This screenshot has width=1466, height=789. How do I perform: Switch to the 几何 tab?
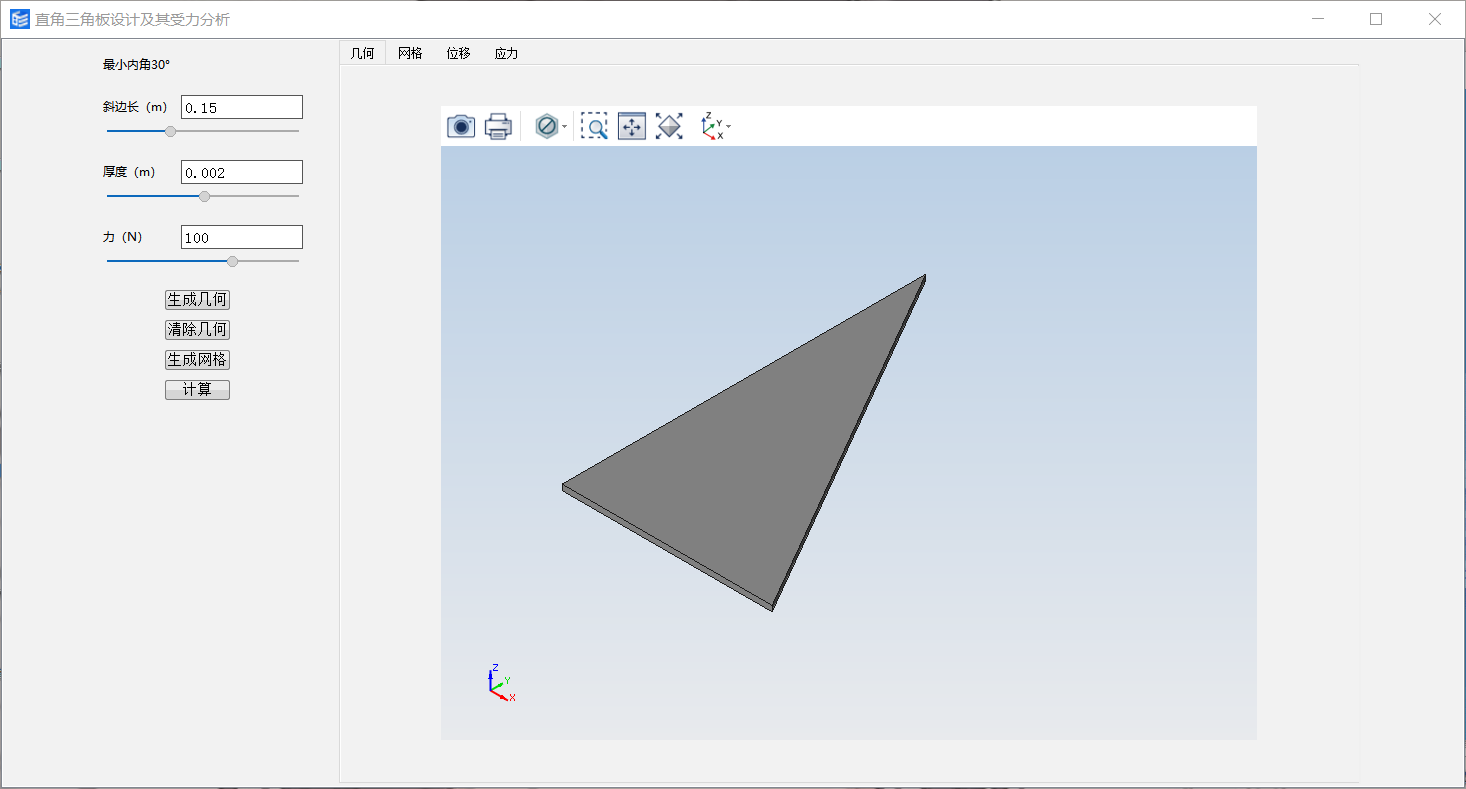[x=362, y=53]
